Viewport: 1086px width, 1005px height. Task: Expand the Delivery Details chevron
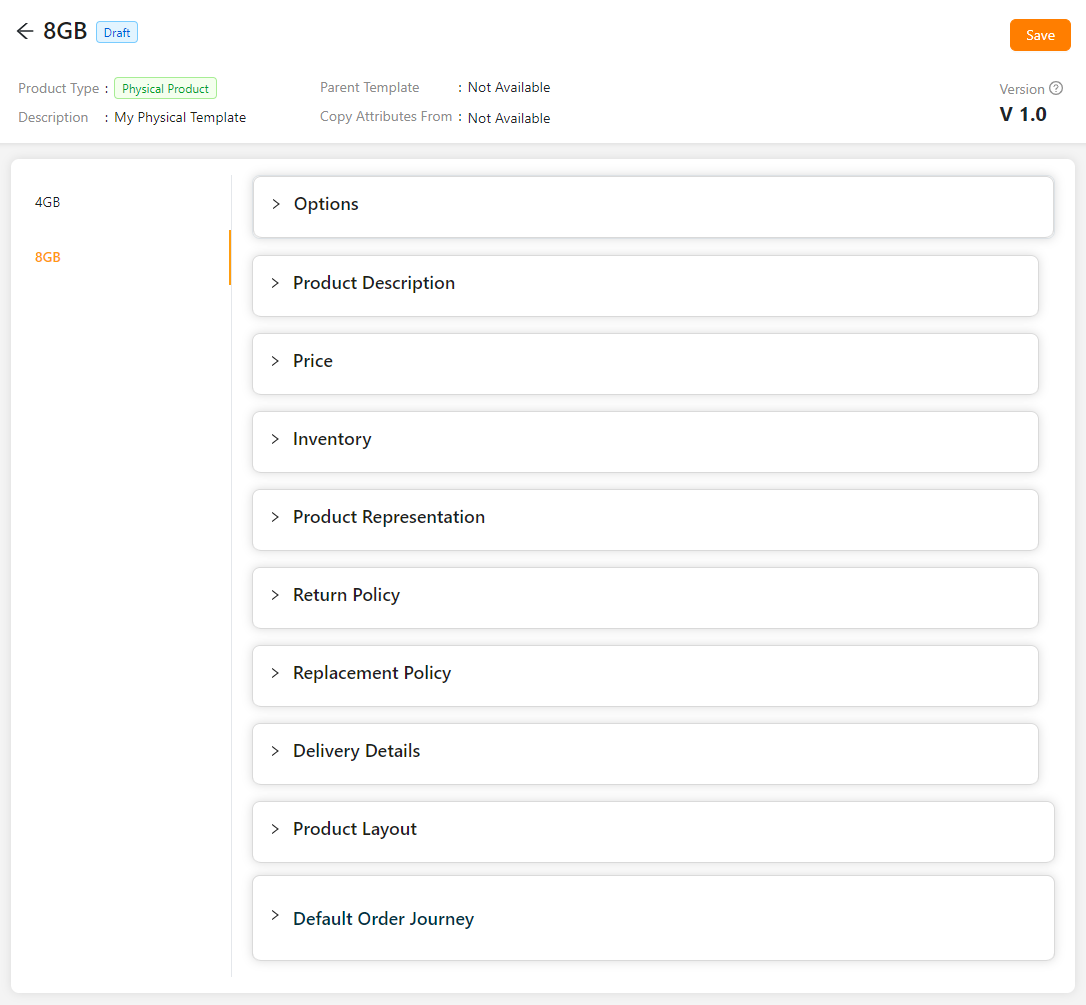click(x=275, y=751)
